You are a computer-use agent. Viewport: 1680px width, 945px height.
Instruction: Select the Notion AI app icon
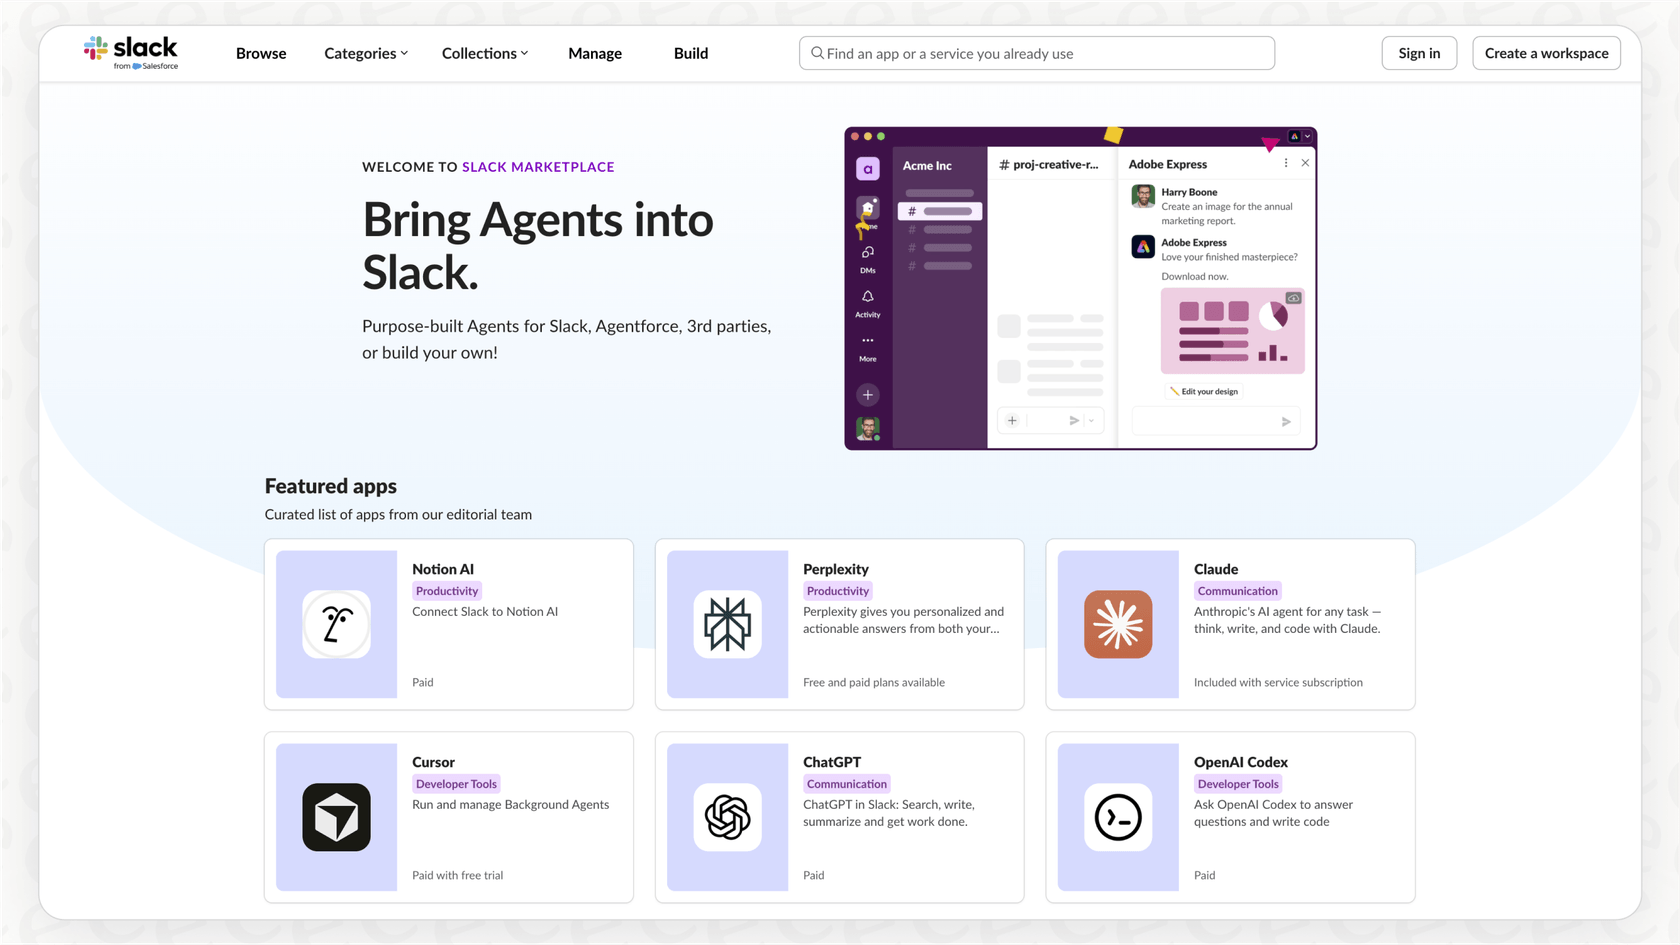pyautogui.click(x=336, y=624)
